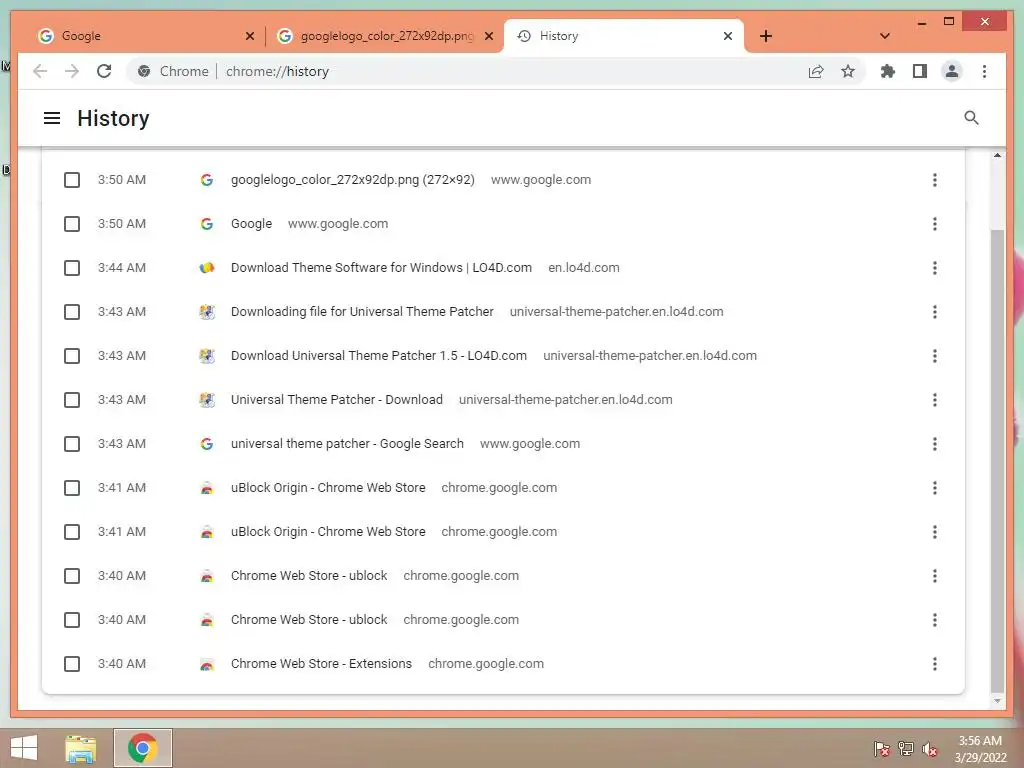Image resolution: width=1024 pixels, height=768 pixels.
Task: Open universal theme patcher - Google Search link
Action: pos(347,444)
